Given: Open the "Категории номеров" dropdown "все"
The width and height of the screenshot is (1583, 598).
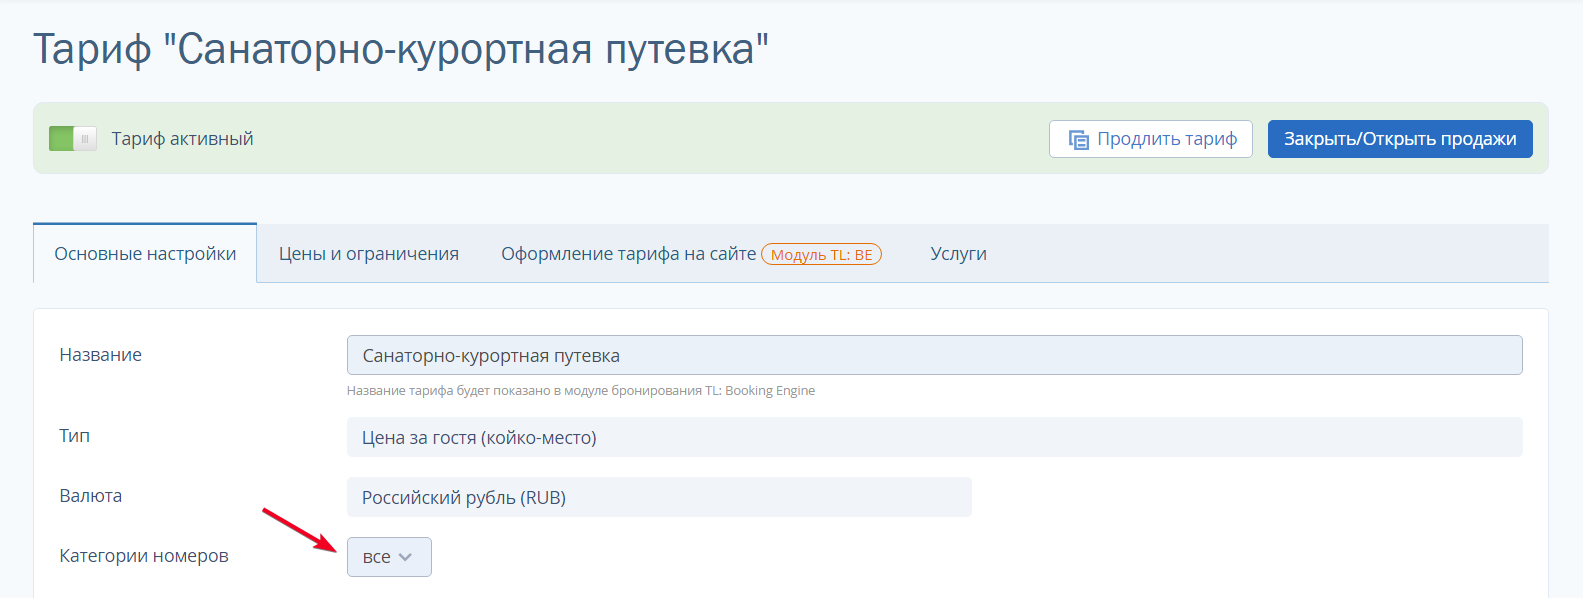Looking at the screenshot, I should point(389,557).
